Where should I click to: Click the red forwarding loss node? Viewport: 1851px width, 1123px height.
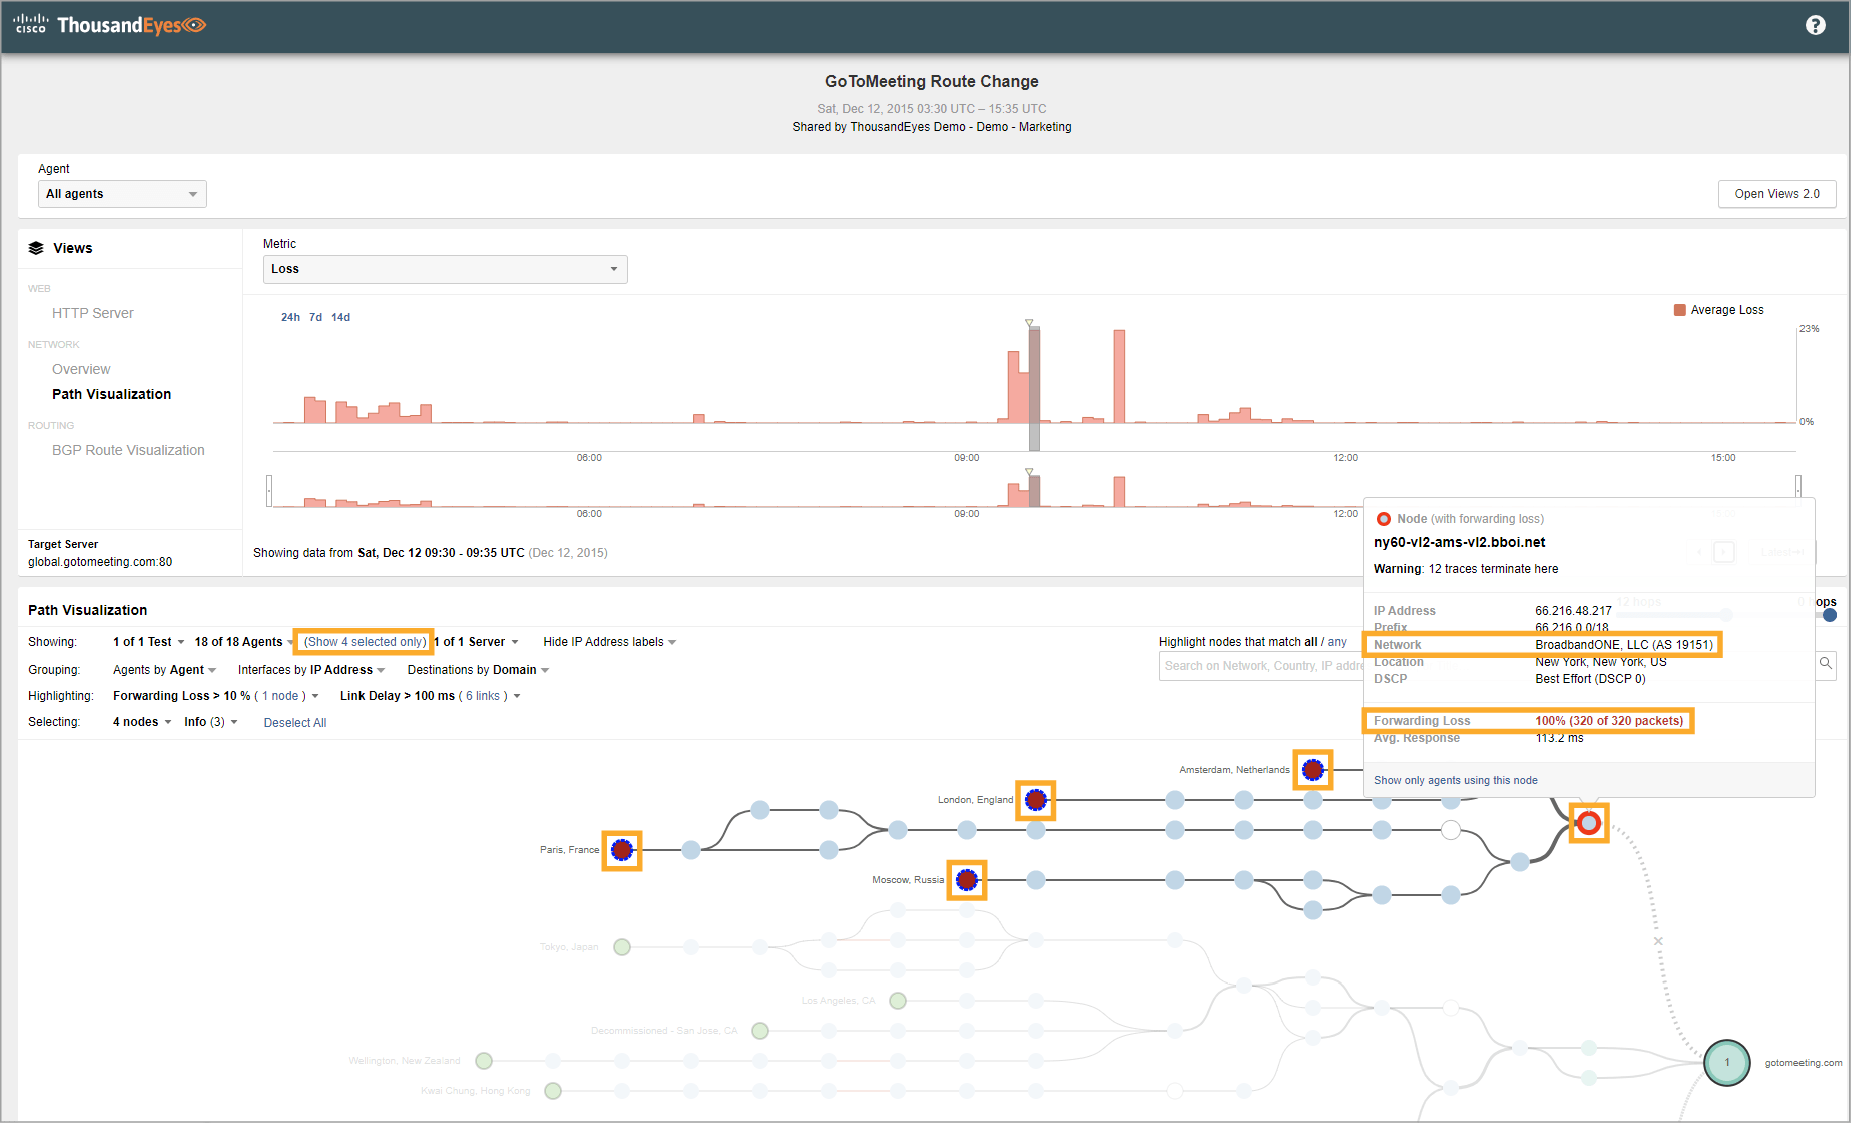(1589, 824)
